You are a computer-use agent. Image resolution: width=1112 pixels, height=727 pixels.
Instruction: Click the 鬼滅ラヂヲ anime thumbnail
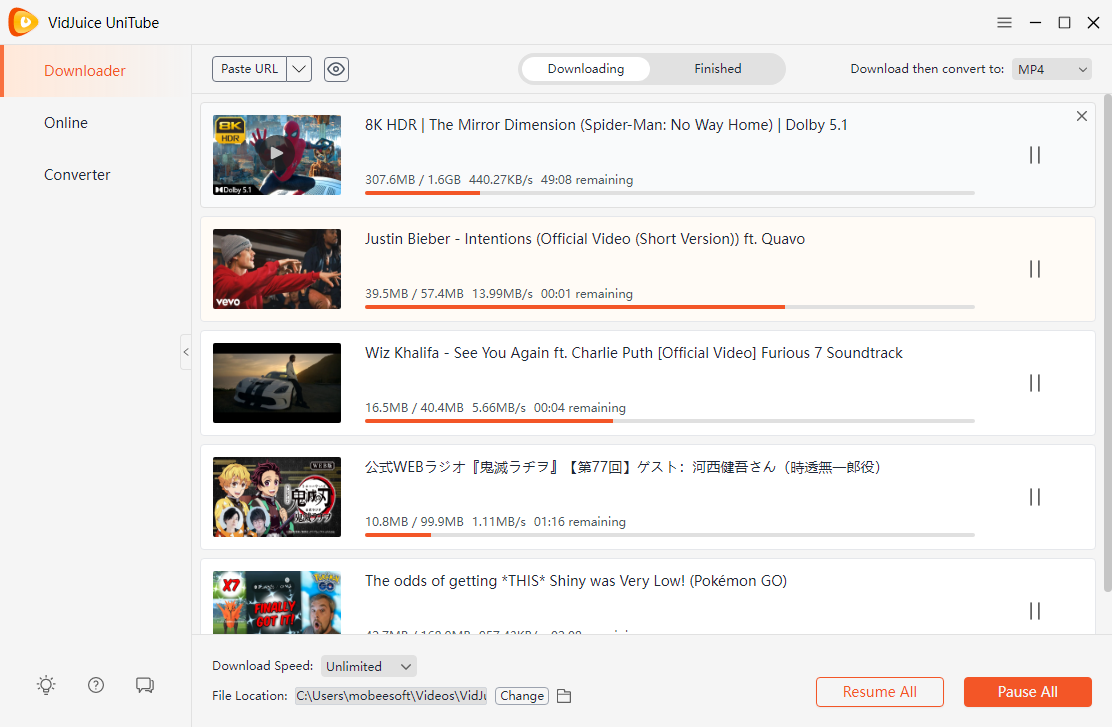(277, 497)
